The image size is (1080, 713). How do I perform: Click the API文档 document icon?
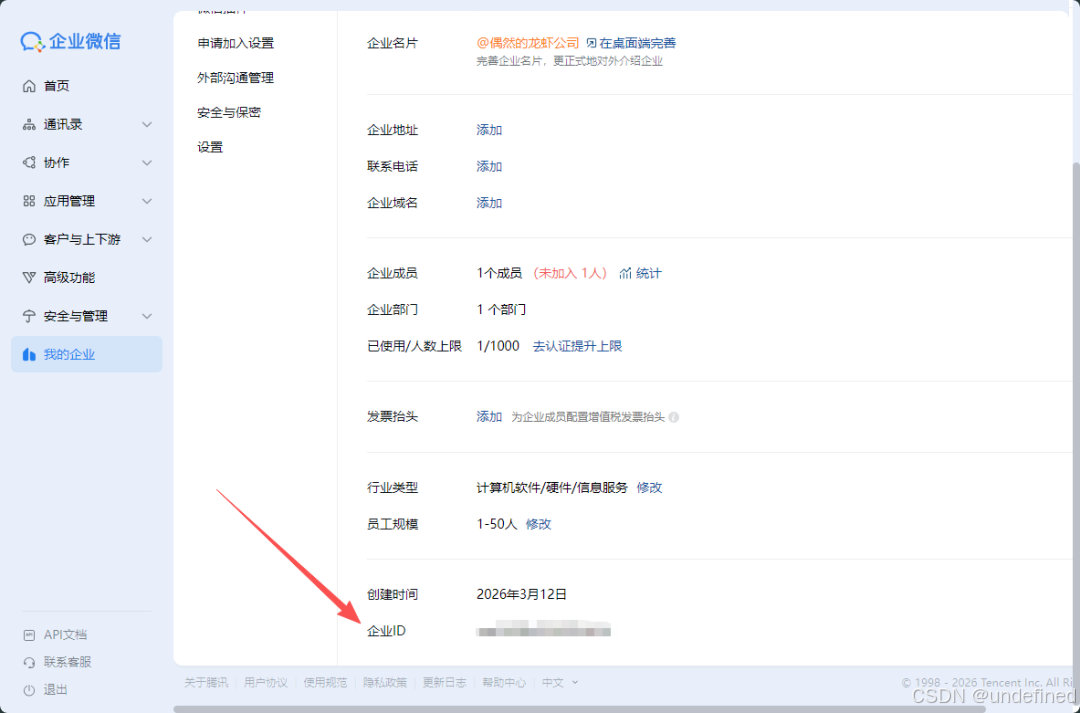(x=29, y=635)
